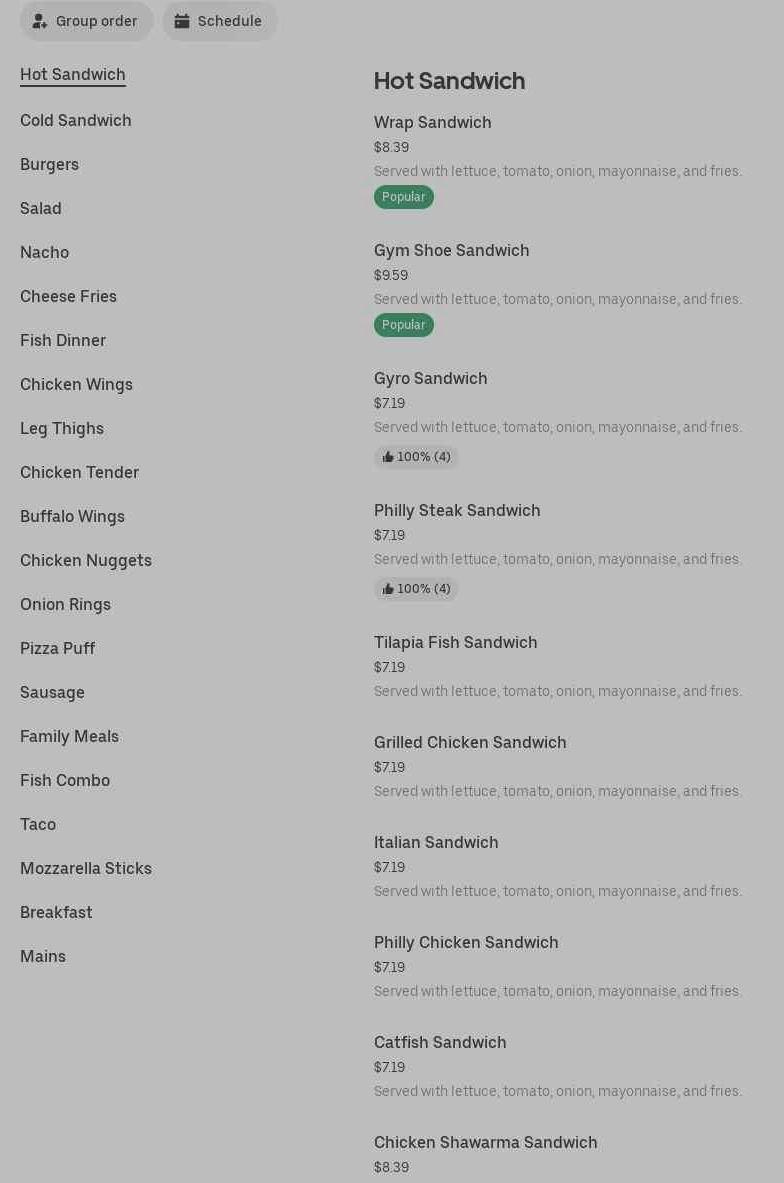Navigate to Mozzarella Sticks category

[86, 869]
